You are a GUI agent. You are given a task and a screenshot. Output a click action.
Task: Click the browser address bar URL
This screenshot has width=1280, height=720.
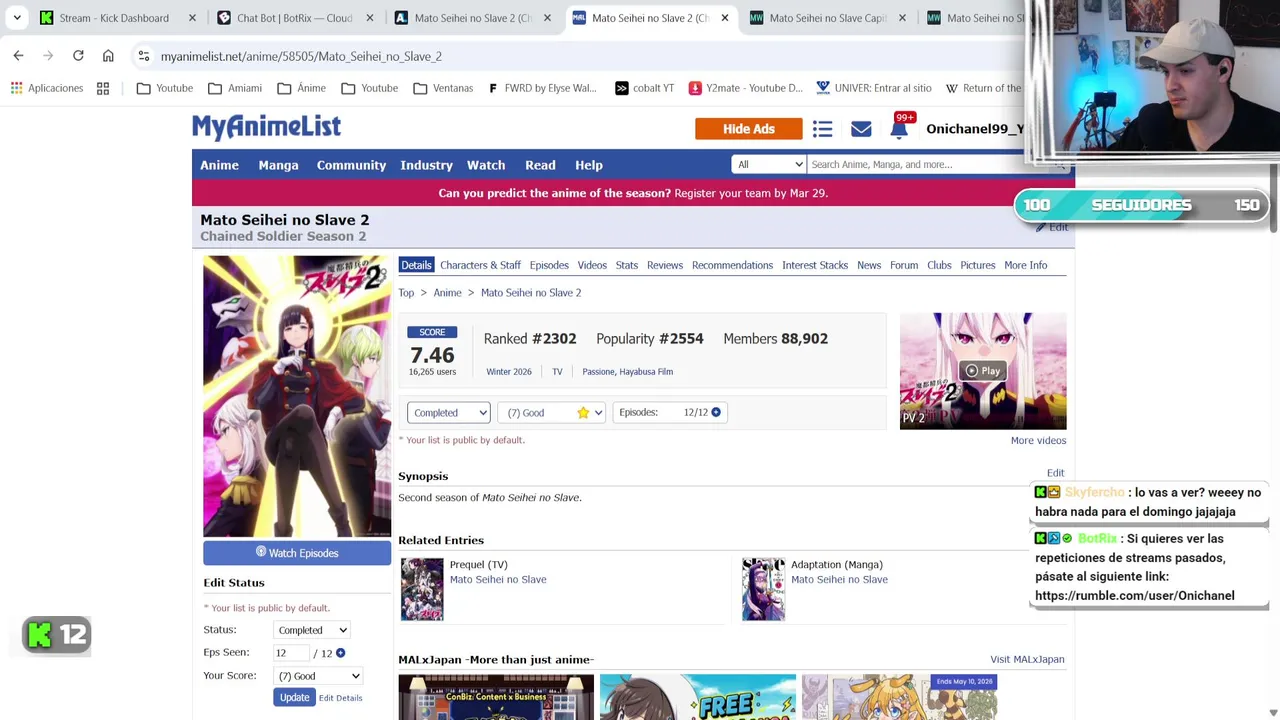pyautogui.click(x=301, y=56)
